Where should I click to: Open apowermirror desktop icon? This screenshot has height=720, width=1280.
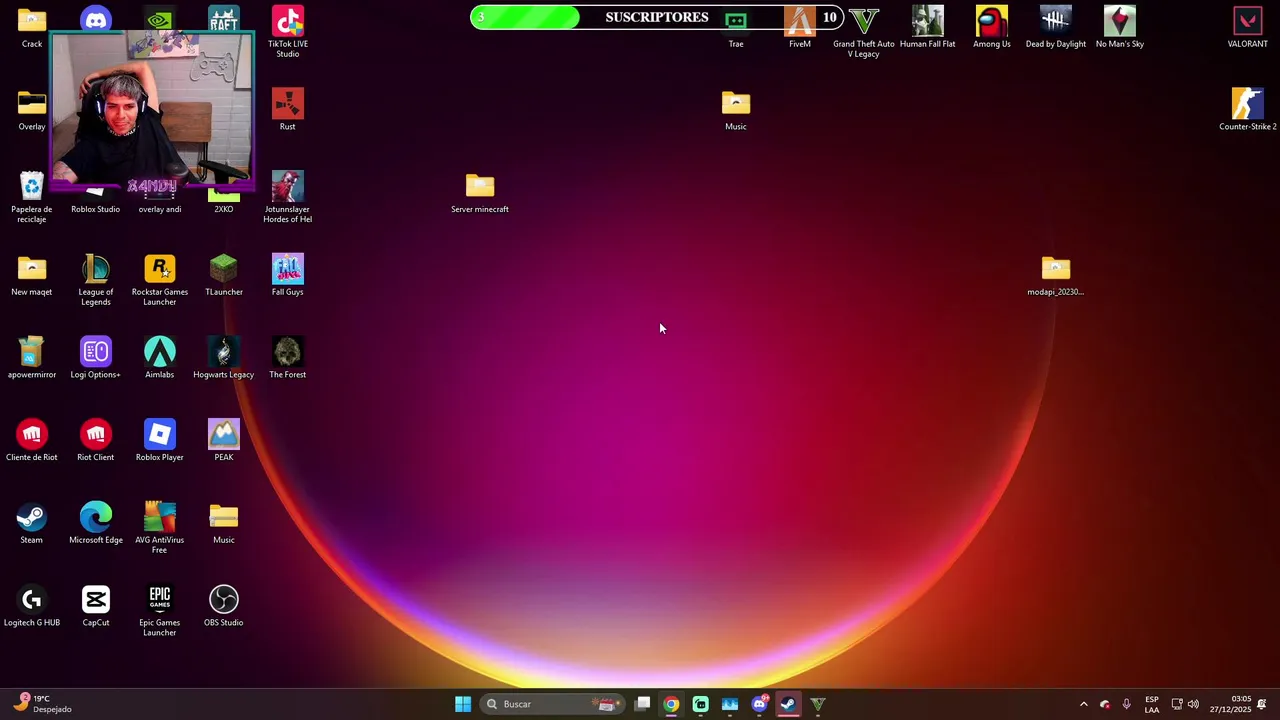[x=32, y=358]
